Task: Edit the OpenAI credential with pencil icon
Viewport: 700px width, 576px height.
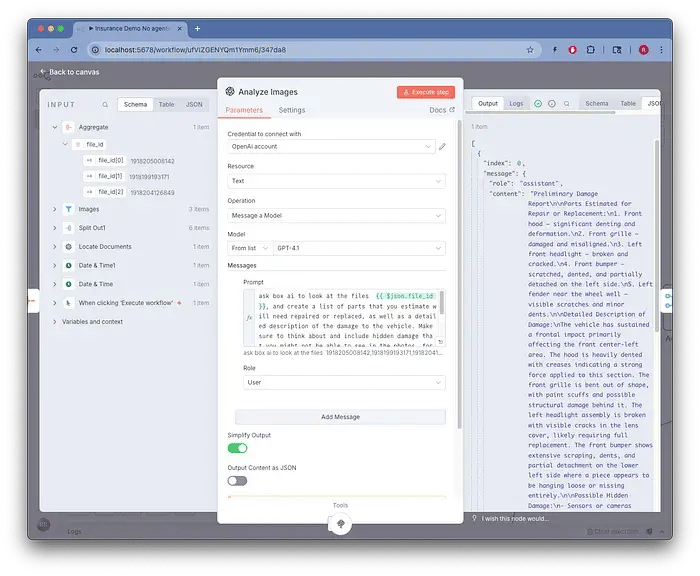Action: [x=442, y=146]
